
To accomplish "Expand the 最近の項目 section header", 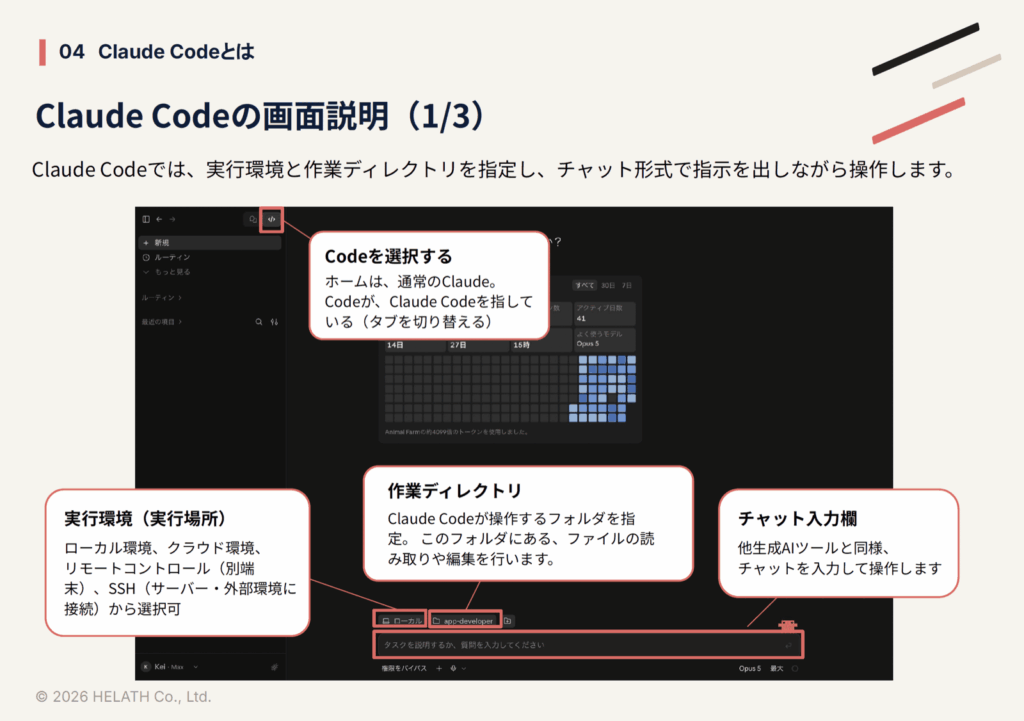I will pyautogui.click(x=161, y=322).
